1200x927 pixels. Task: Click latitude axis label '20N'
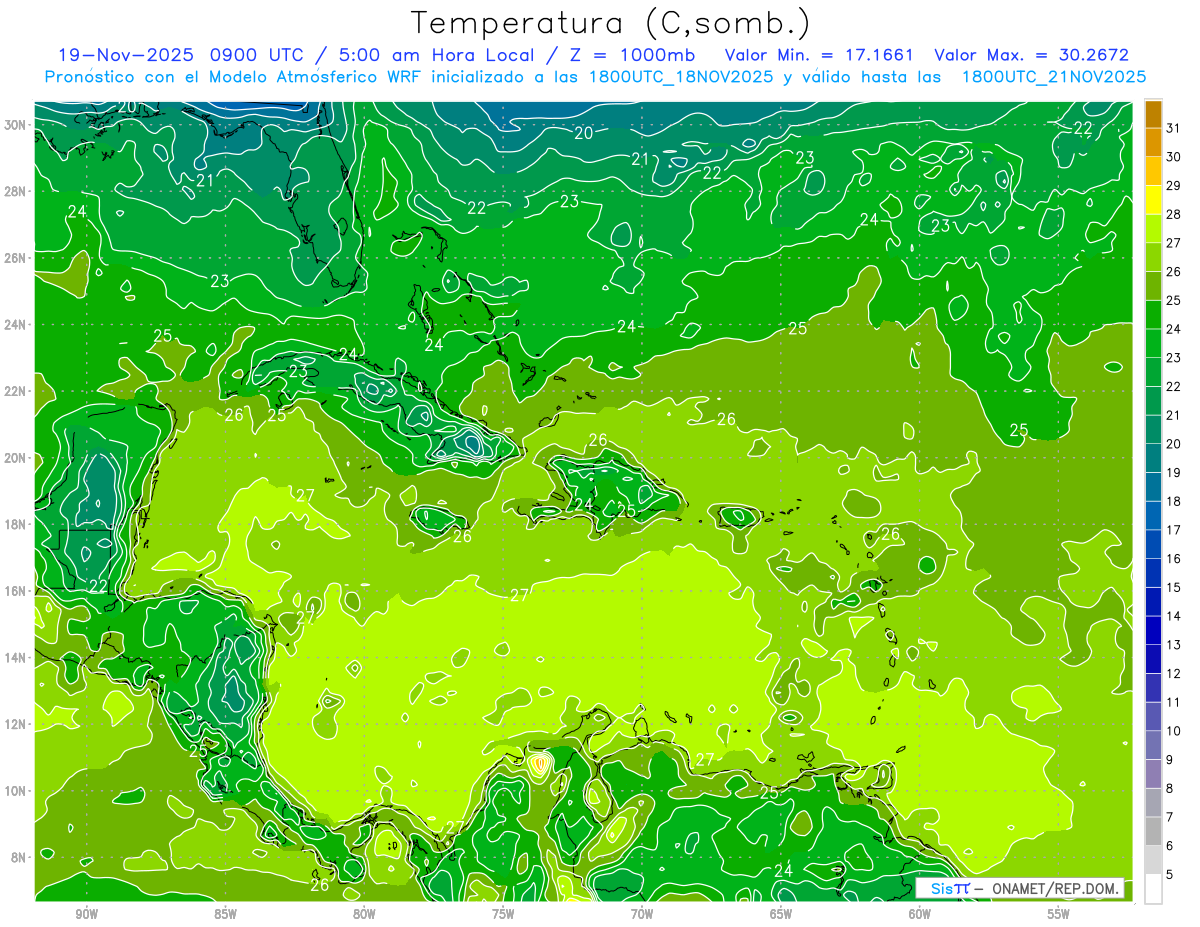coord(15,458)
